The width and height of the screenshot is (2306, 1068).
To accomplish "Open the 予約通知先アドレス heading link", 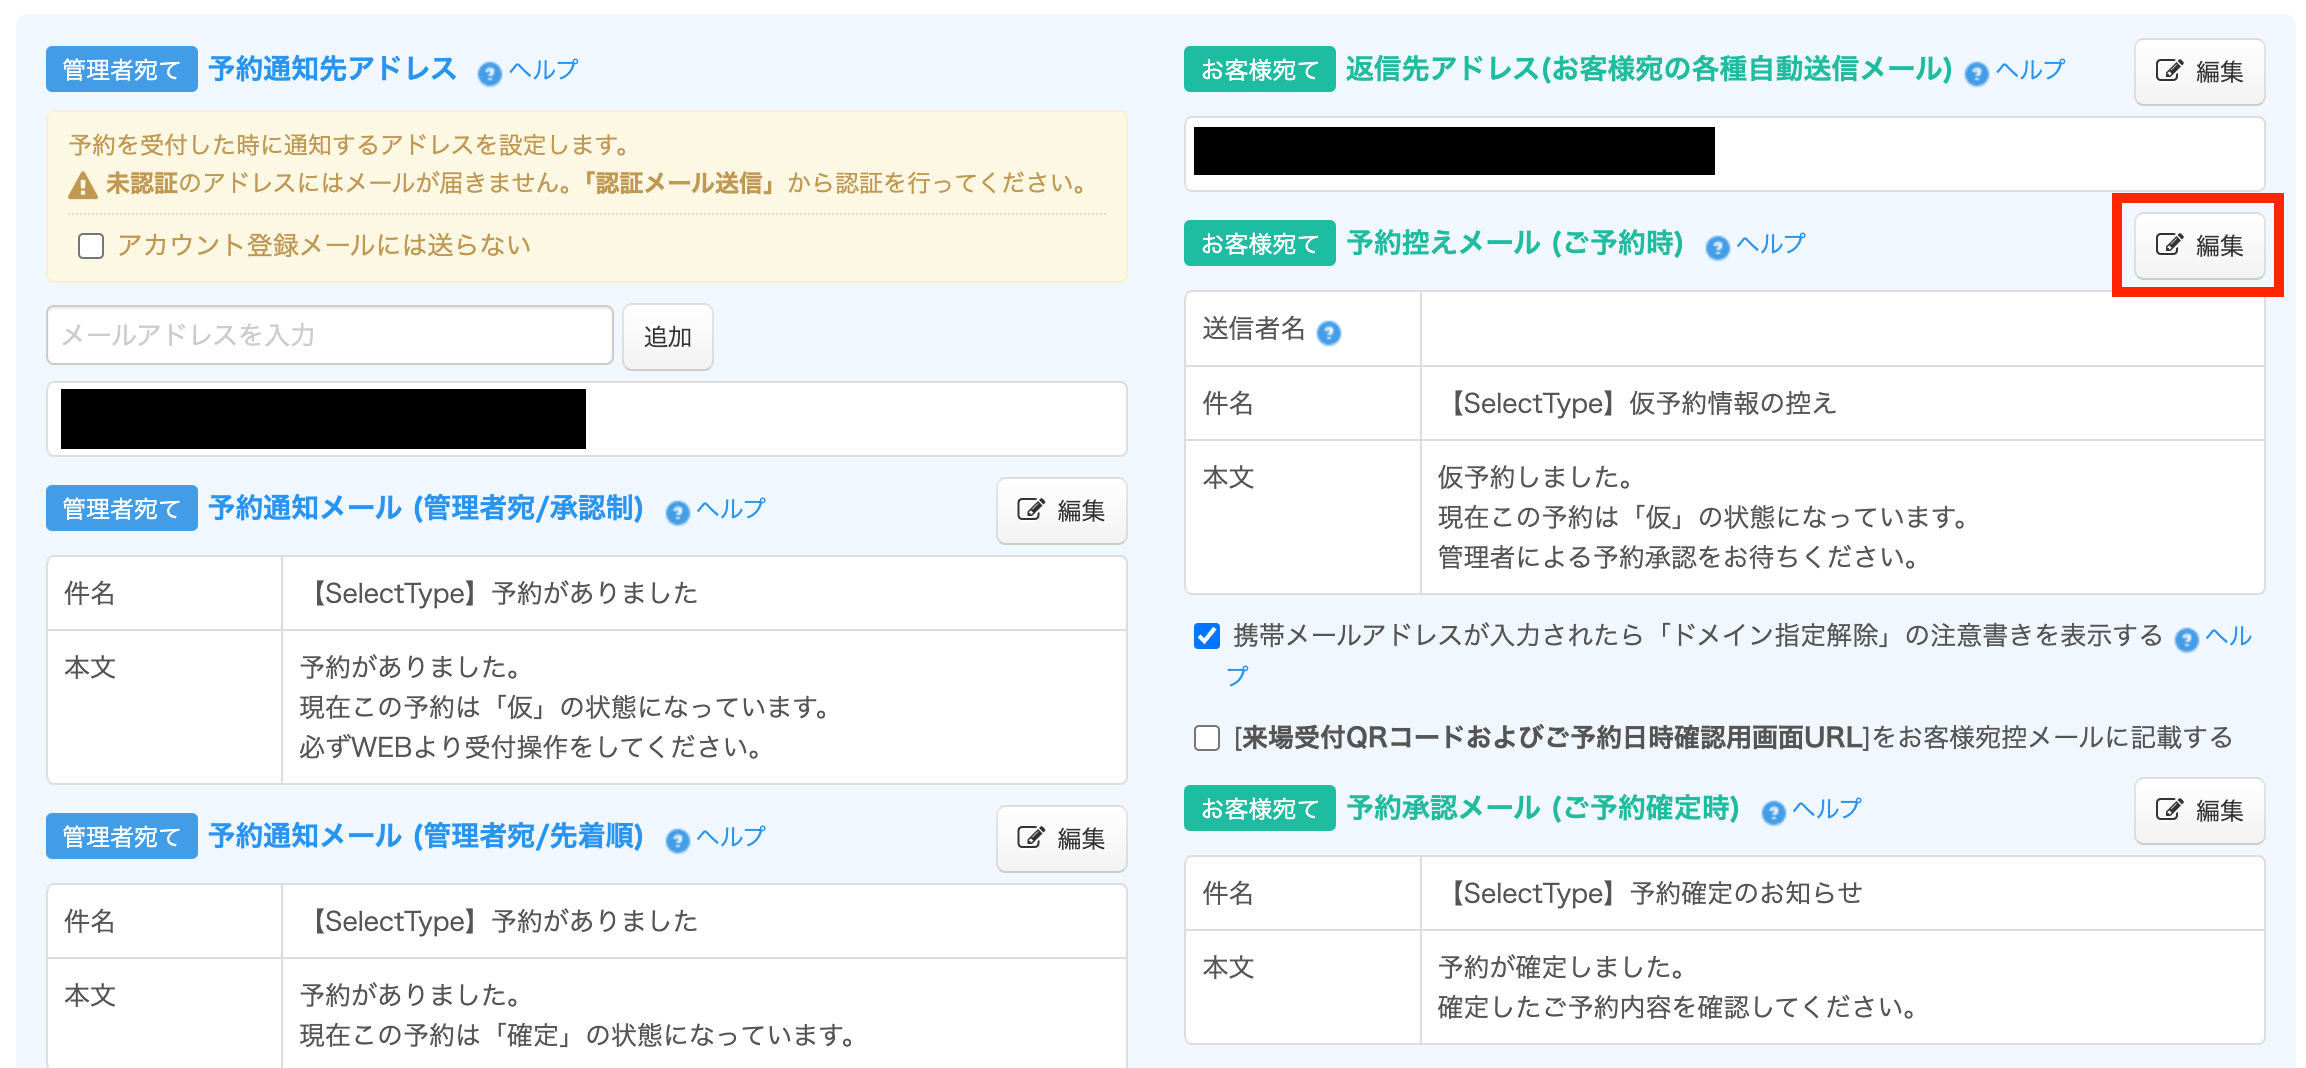I will pyautogui.click(x=332, y=69).
